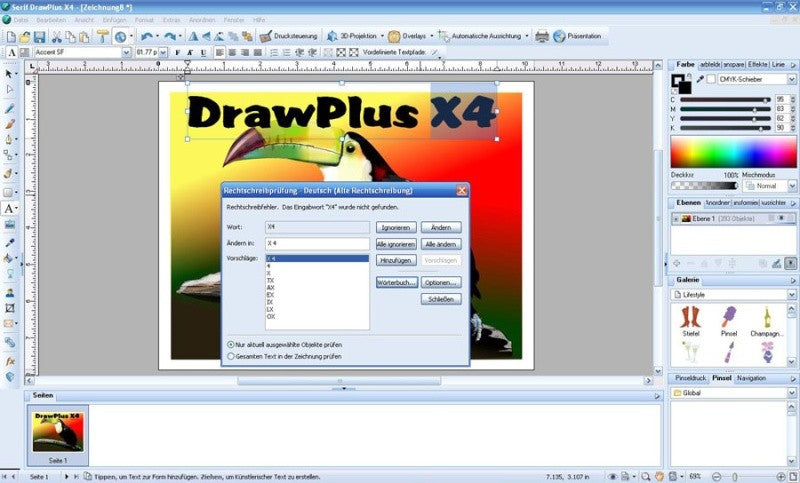Image resolution: width=800 pixels, height=483 pixels.
Task: Toggle visibility of Ebene 1 layer
Action: pos(781,218)
